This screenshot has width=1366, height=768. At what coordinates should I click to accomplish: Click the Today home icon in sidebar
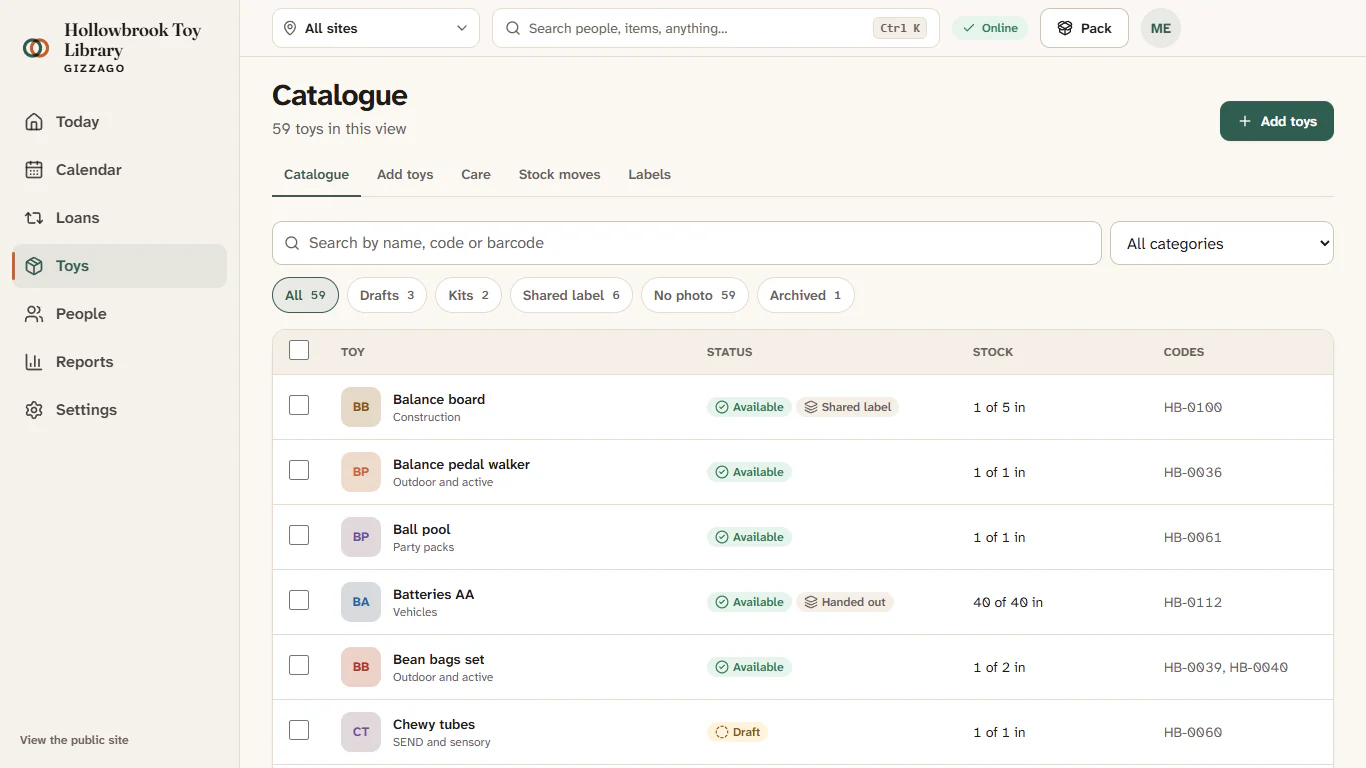[34, 122]
